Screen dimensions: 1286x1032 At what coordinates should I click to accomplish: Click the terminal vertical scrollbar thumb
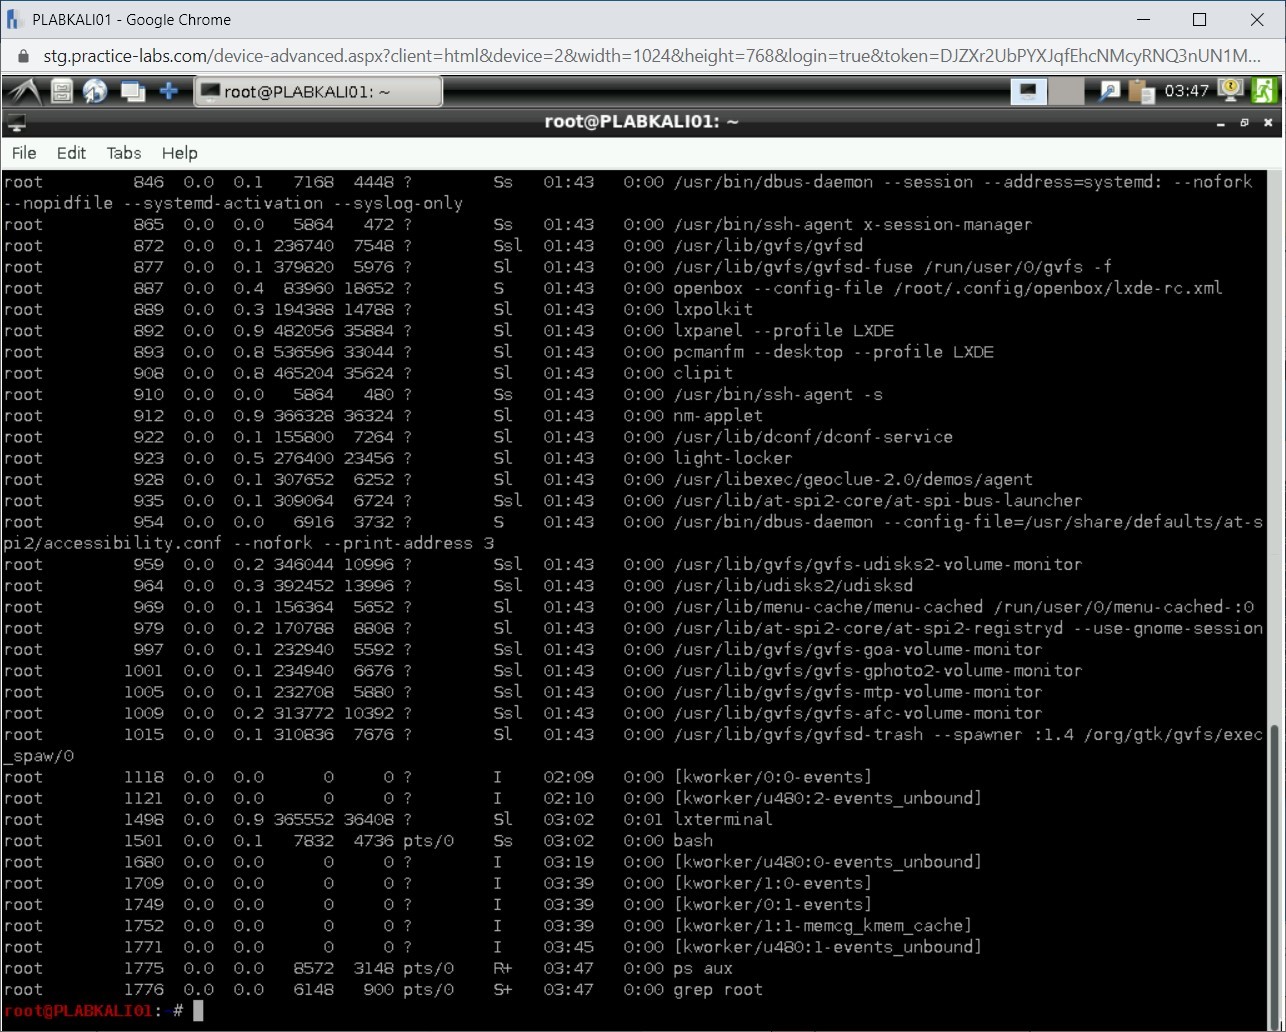tap(1273, 860)
